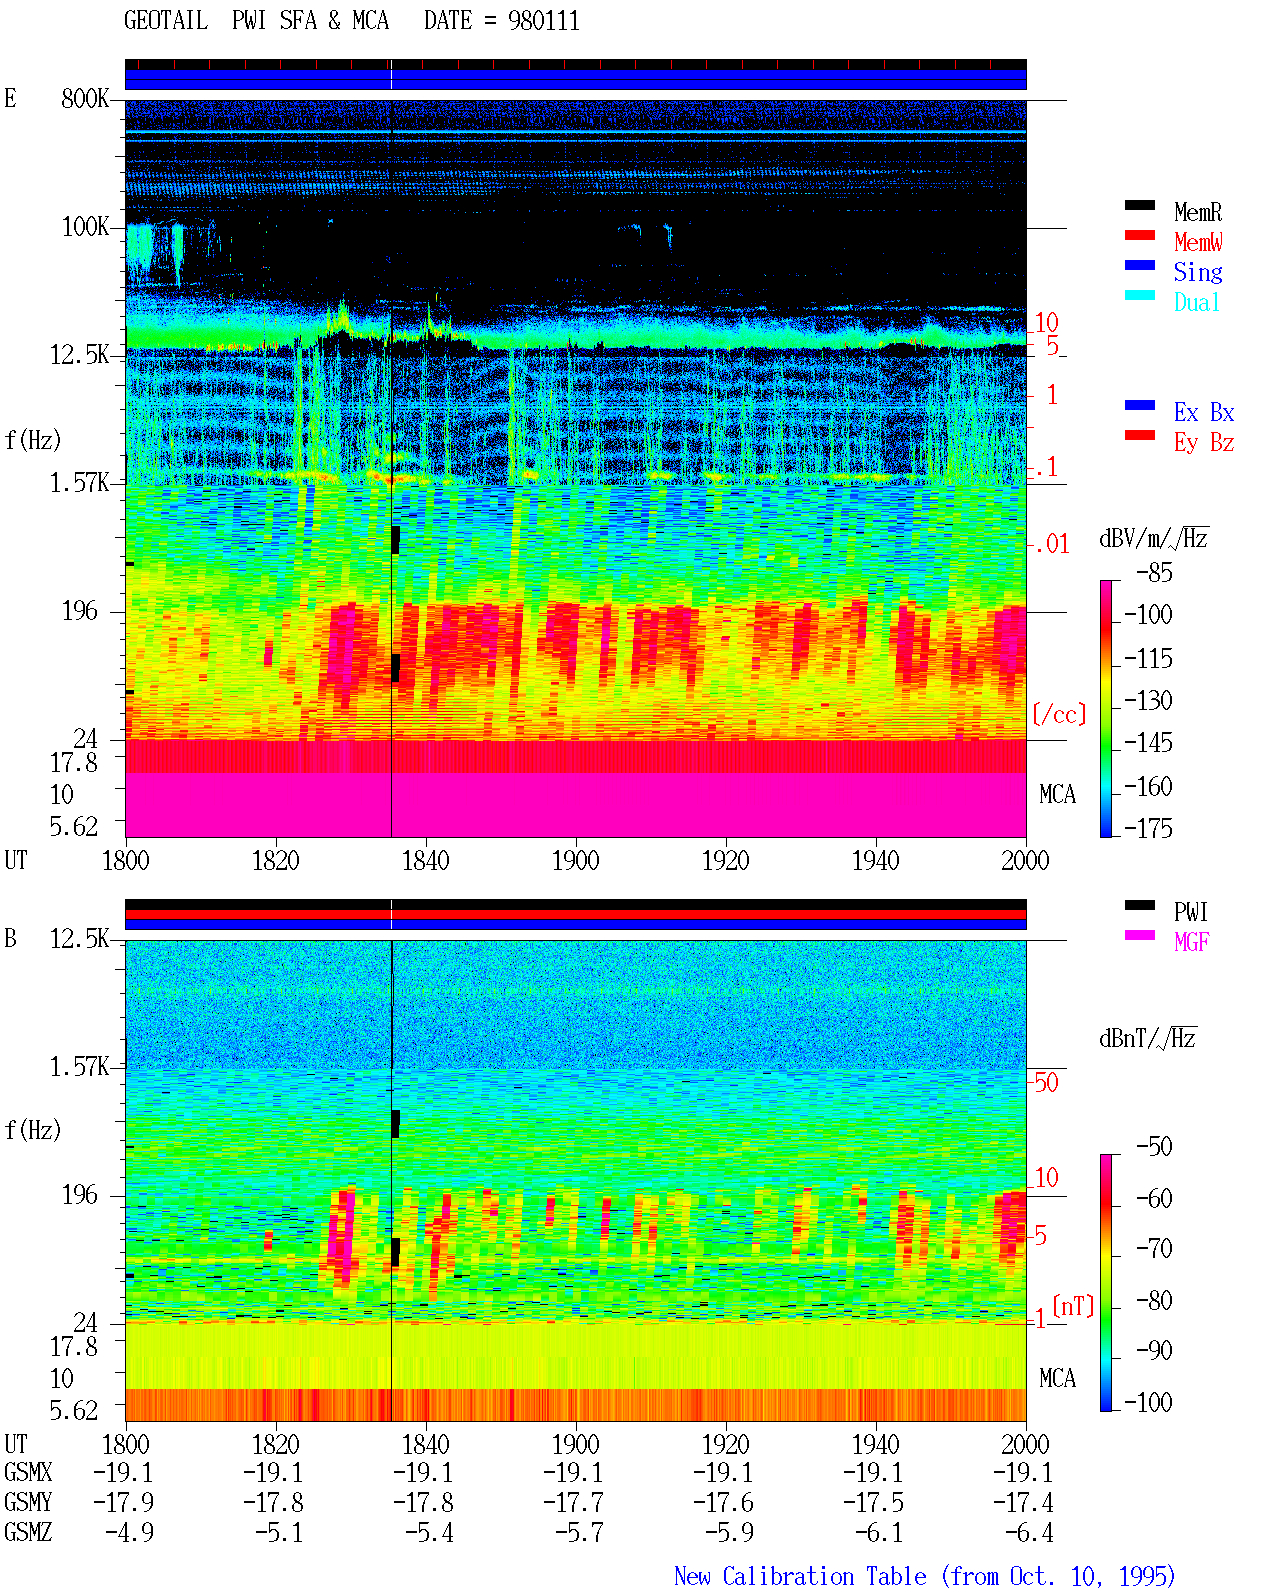Click the MemW legend label
The image size is (1280, 1593).
[1198, 242]
